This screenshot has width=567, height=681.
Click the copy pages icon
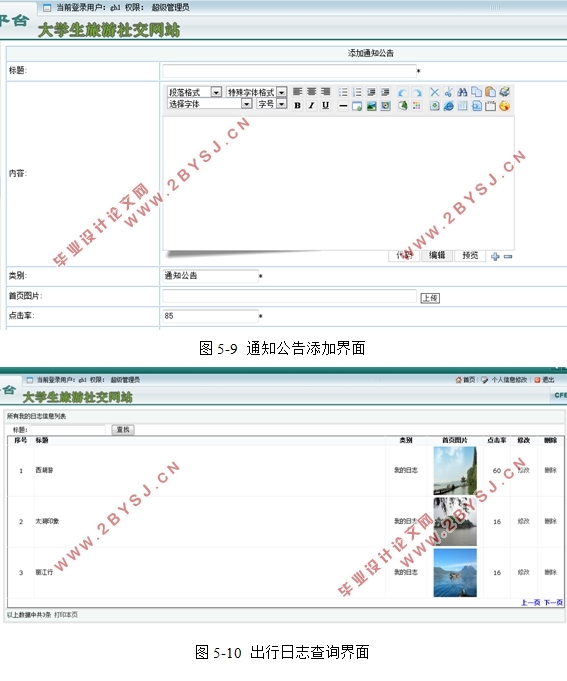coord(476,92)
